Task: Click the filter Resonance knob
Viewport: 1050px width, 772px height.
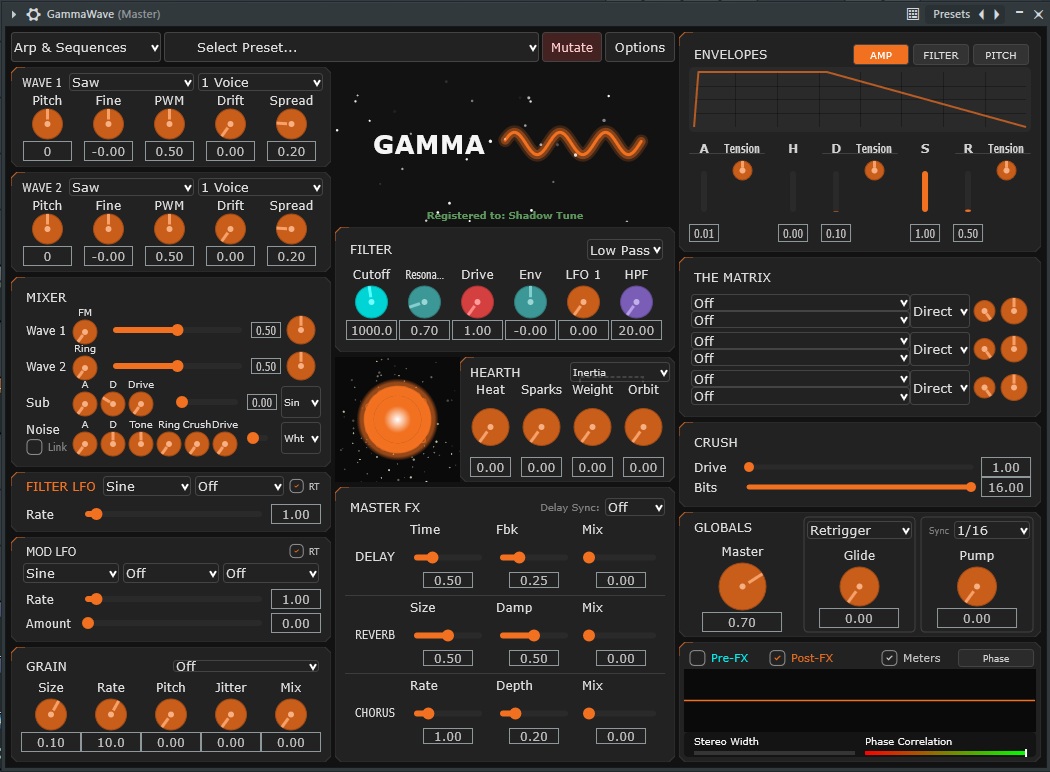Action: (x=424, y=302)
